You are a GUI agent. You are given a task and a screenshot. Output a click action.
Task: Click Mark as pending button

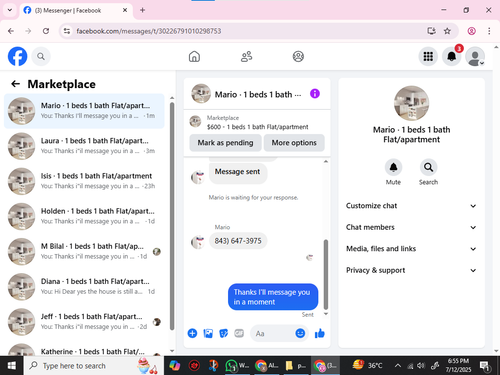pyautogui.click(x=225, y=143)
